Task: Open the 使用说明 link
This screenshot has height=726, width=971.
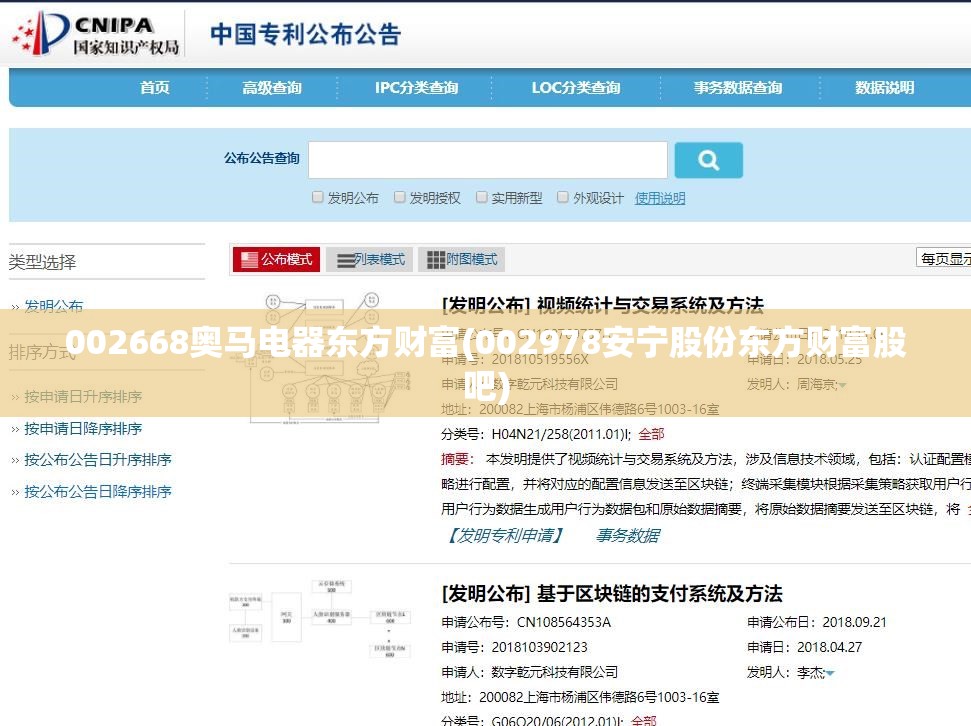Action: point(660,198)
